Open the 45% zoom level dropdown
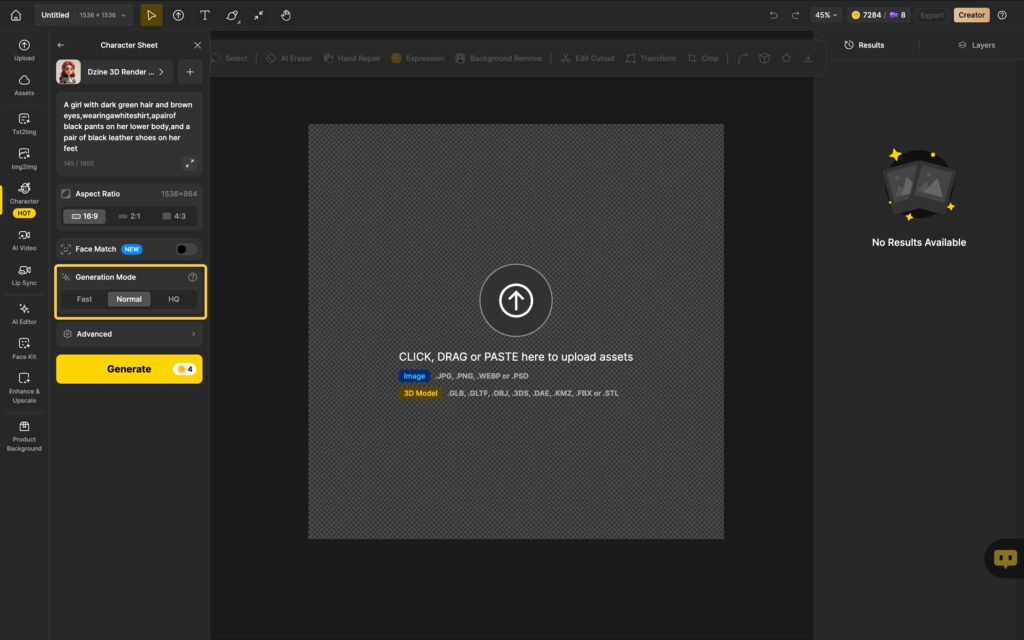This screenshot has height=640, width=1024. coord(825,15)
